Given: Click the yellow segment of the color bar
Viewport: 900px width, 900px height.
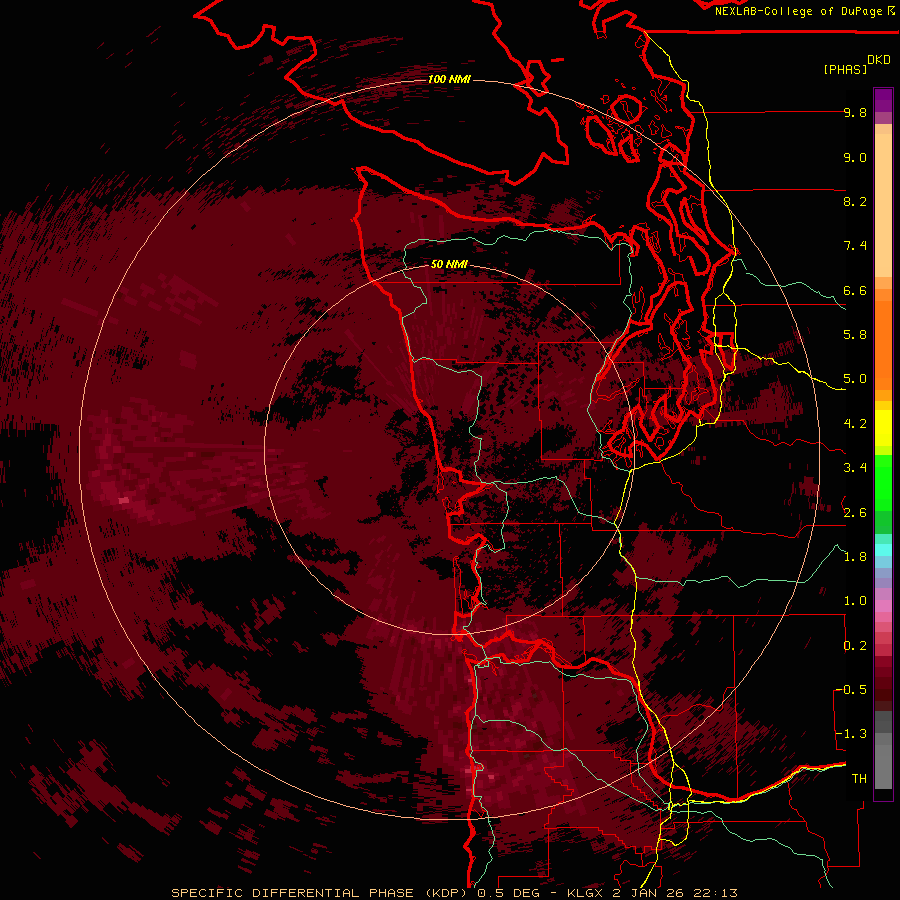Looking at the screenshot, I should coord(883,427).
